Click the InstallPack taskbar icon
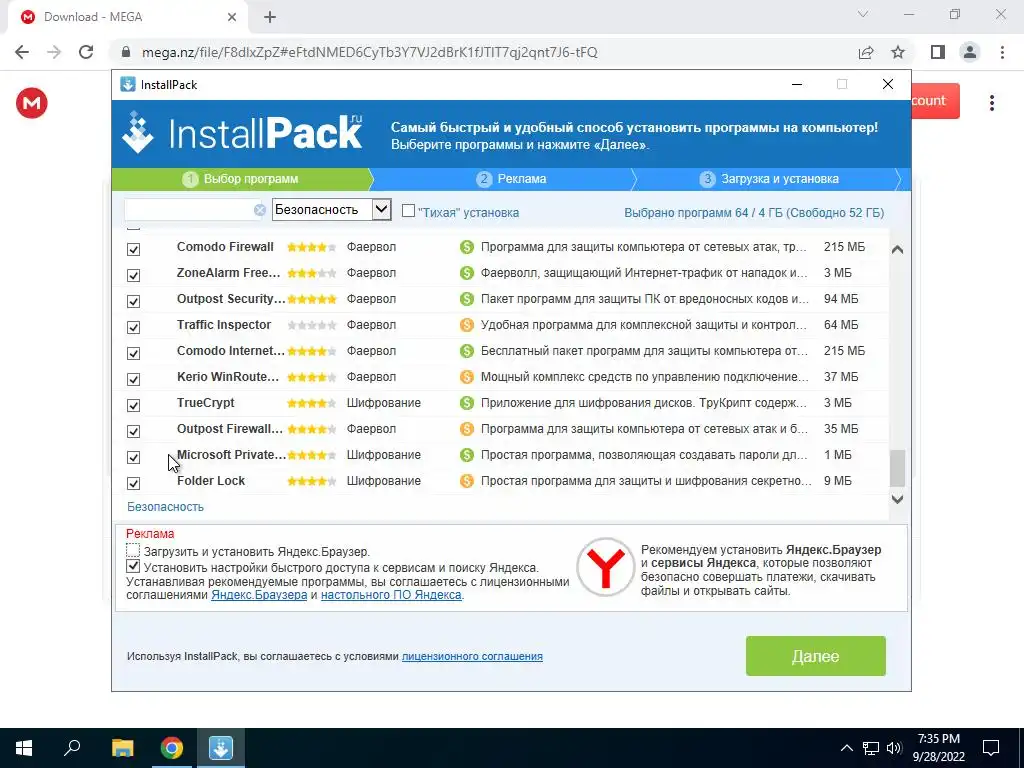Image resolution: width=1024 pixels, height=768 pixels. (221, 748)
